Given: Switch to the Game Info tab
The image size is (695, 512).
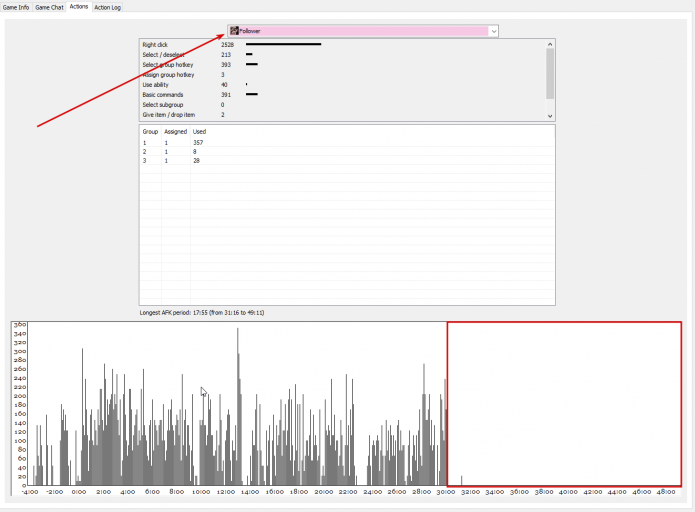Looking at the screenshot, I should pos(16,7).
